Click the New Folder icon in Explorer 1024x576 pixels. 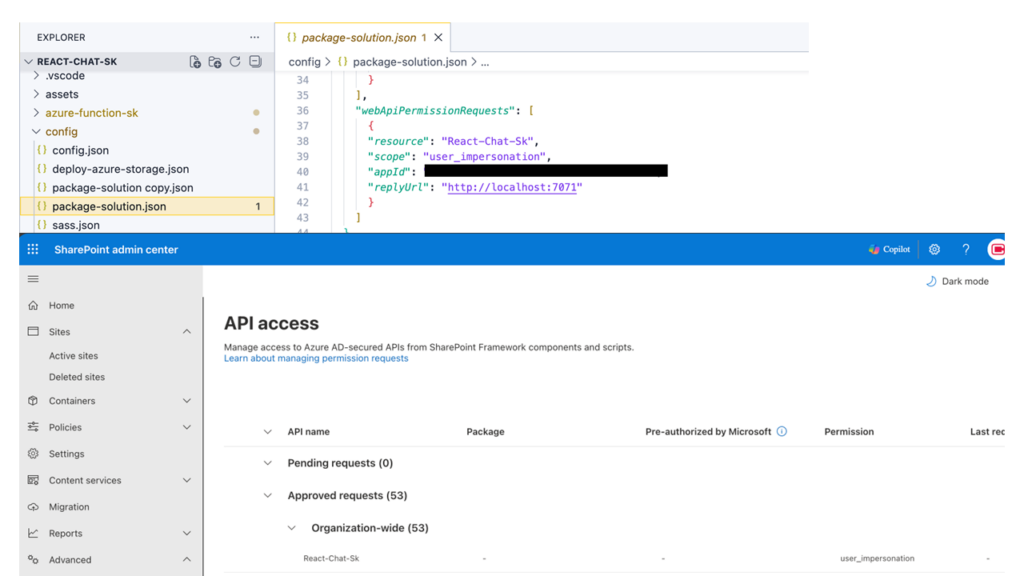[x=215, y=62]
